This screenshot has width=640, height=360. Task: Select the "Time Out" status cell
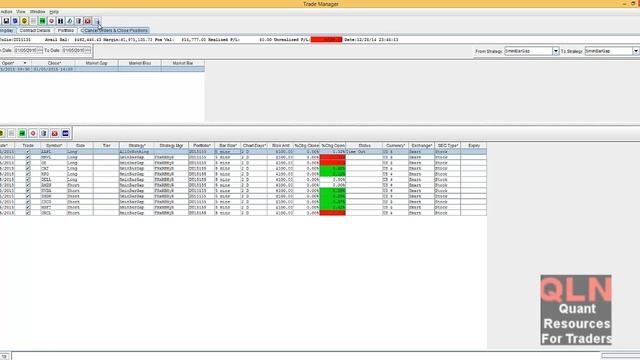click(x=364, y=152)
